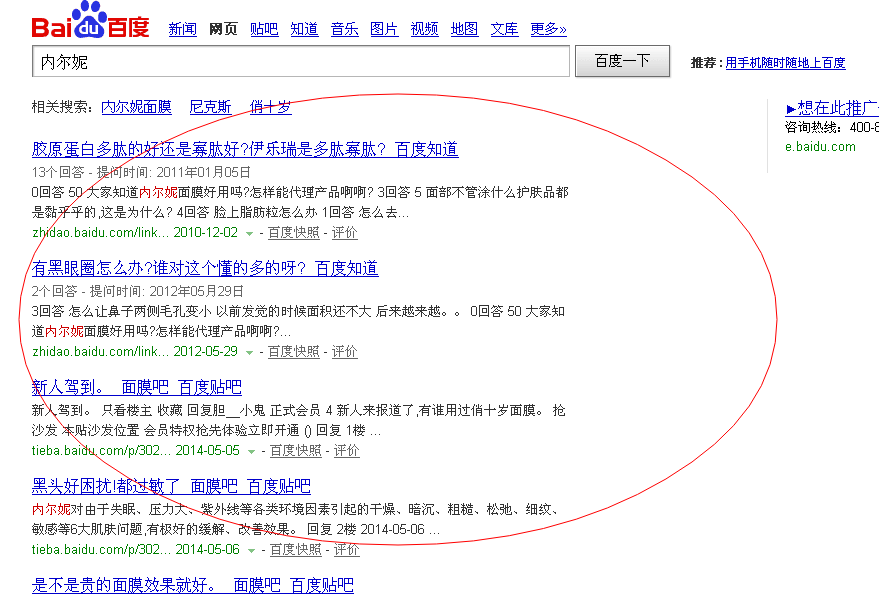Screen dimensions: 879x602
Task: Open the 新人驾到 面膜吧 result
Action: (x=136, y=387)
